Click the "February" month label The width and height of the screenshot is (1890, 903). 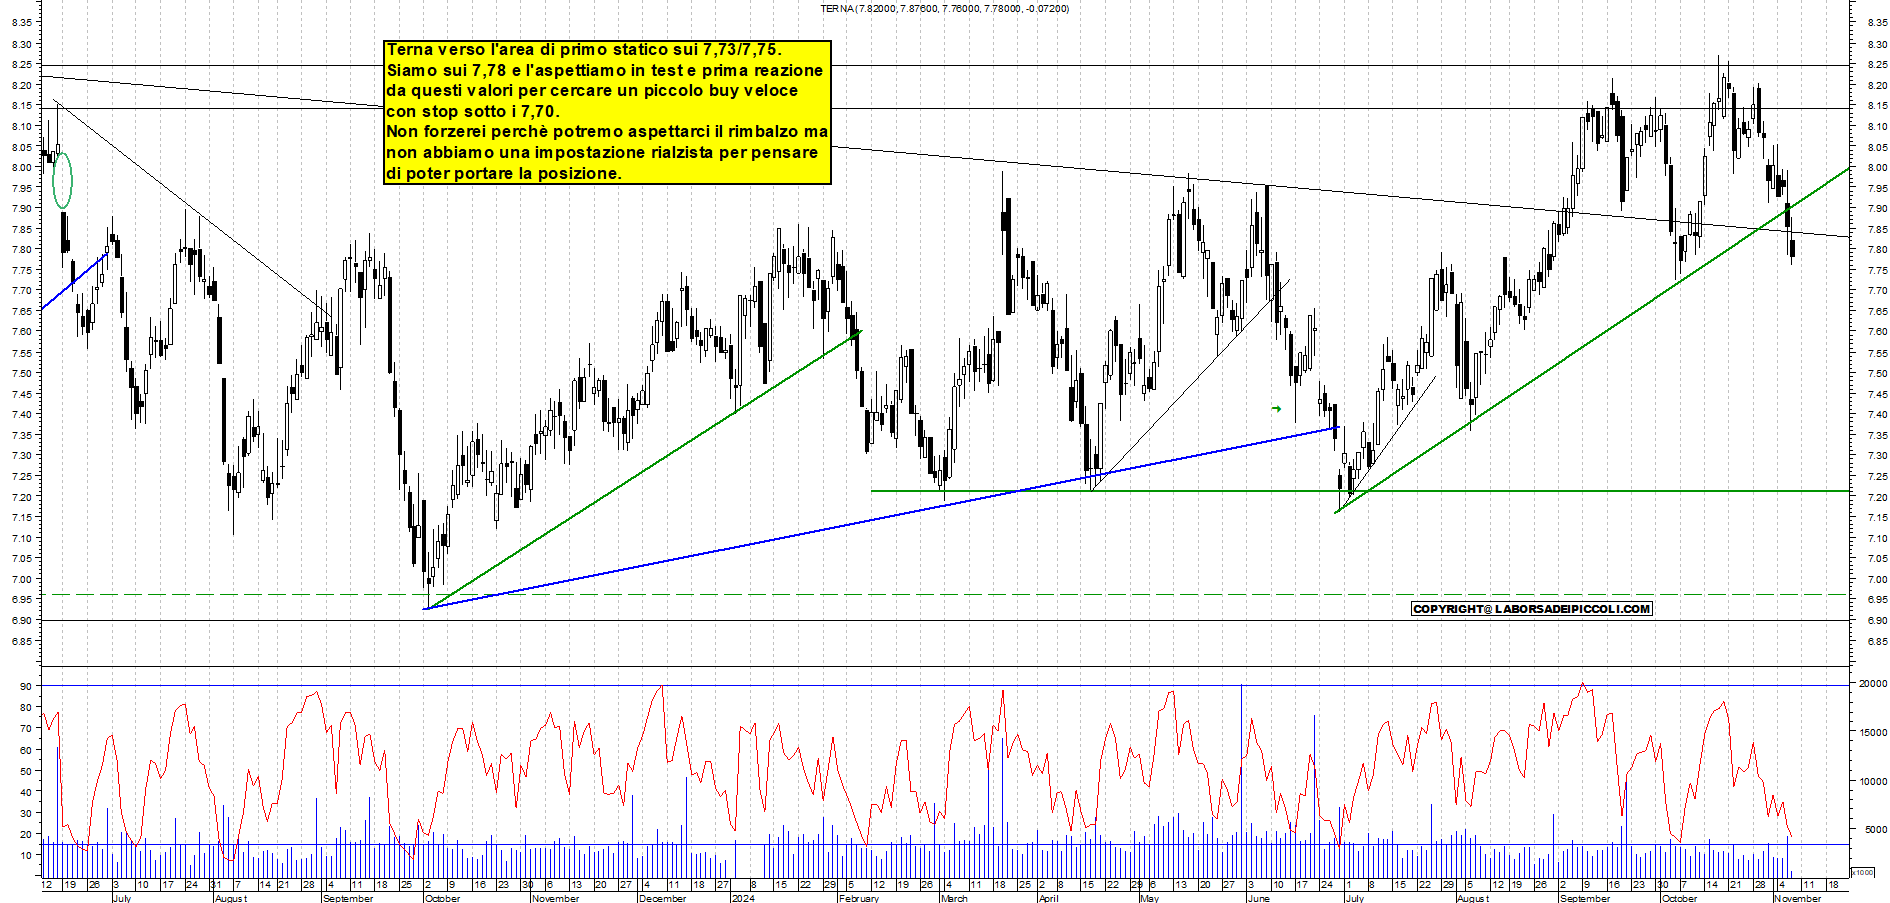(858, 898)
